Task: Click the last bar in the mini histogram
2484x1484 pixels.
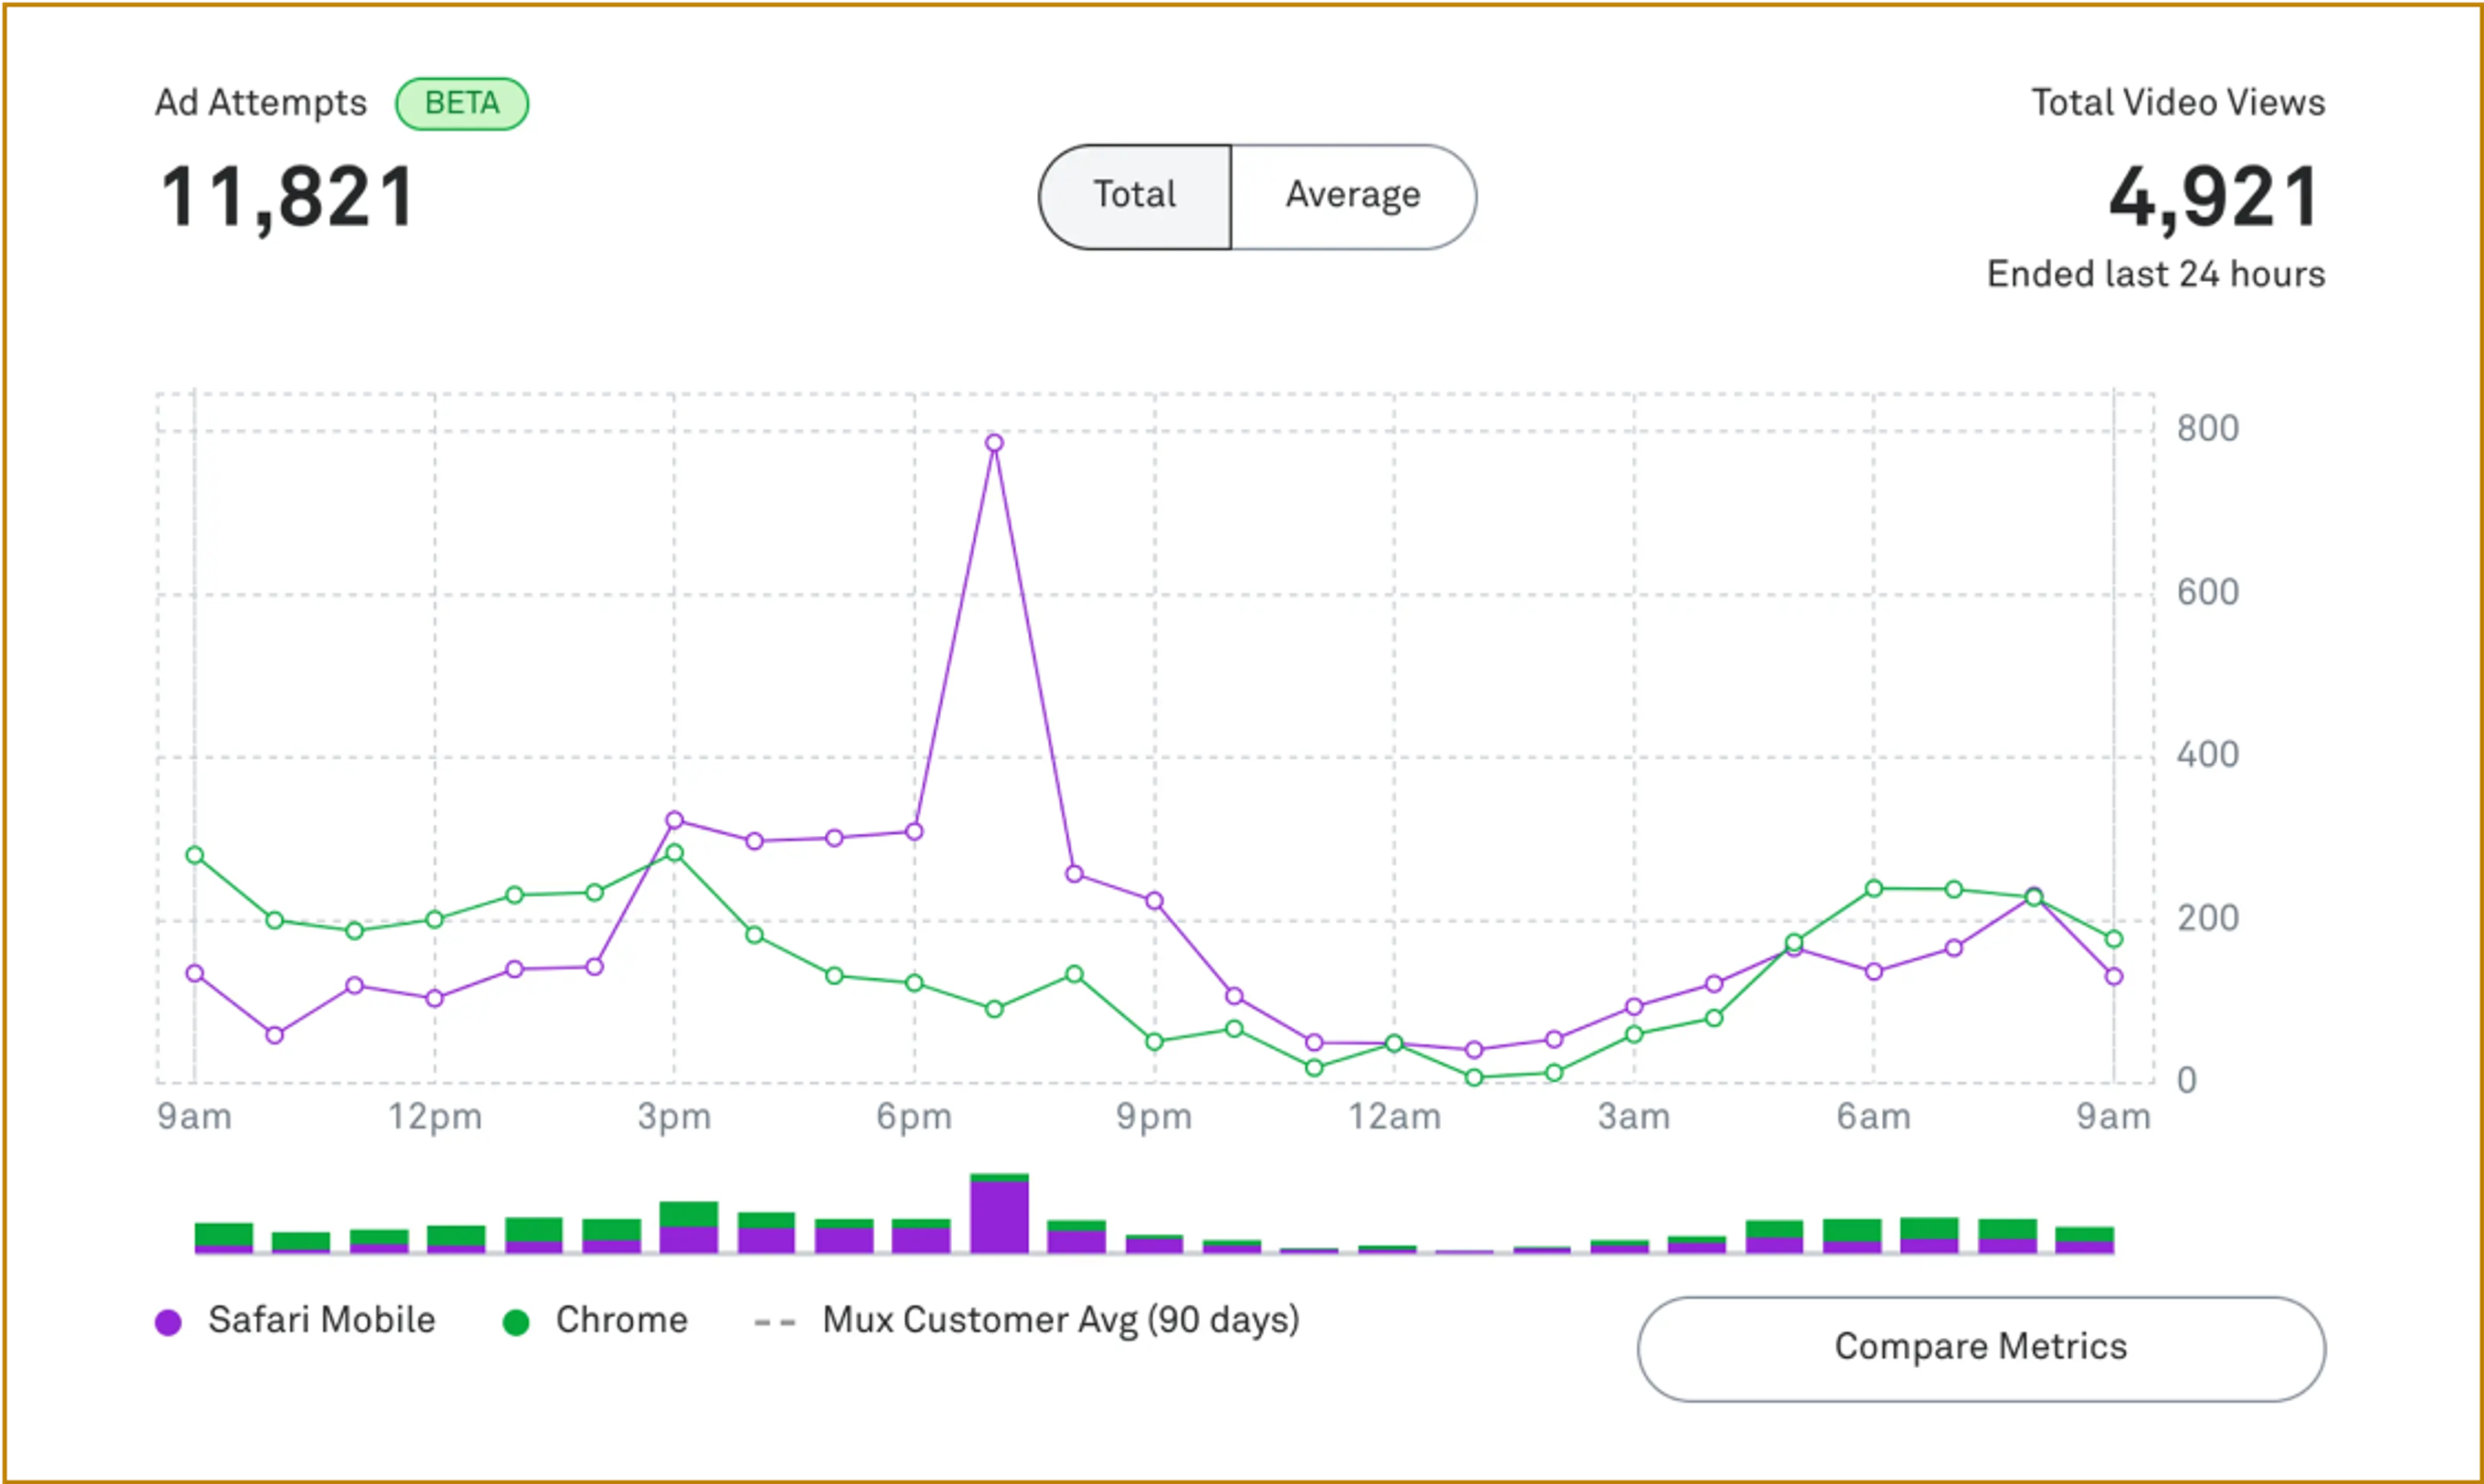Action: pos(2084,1239)
